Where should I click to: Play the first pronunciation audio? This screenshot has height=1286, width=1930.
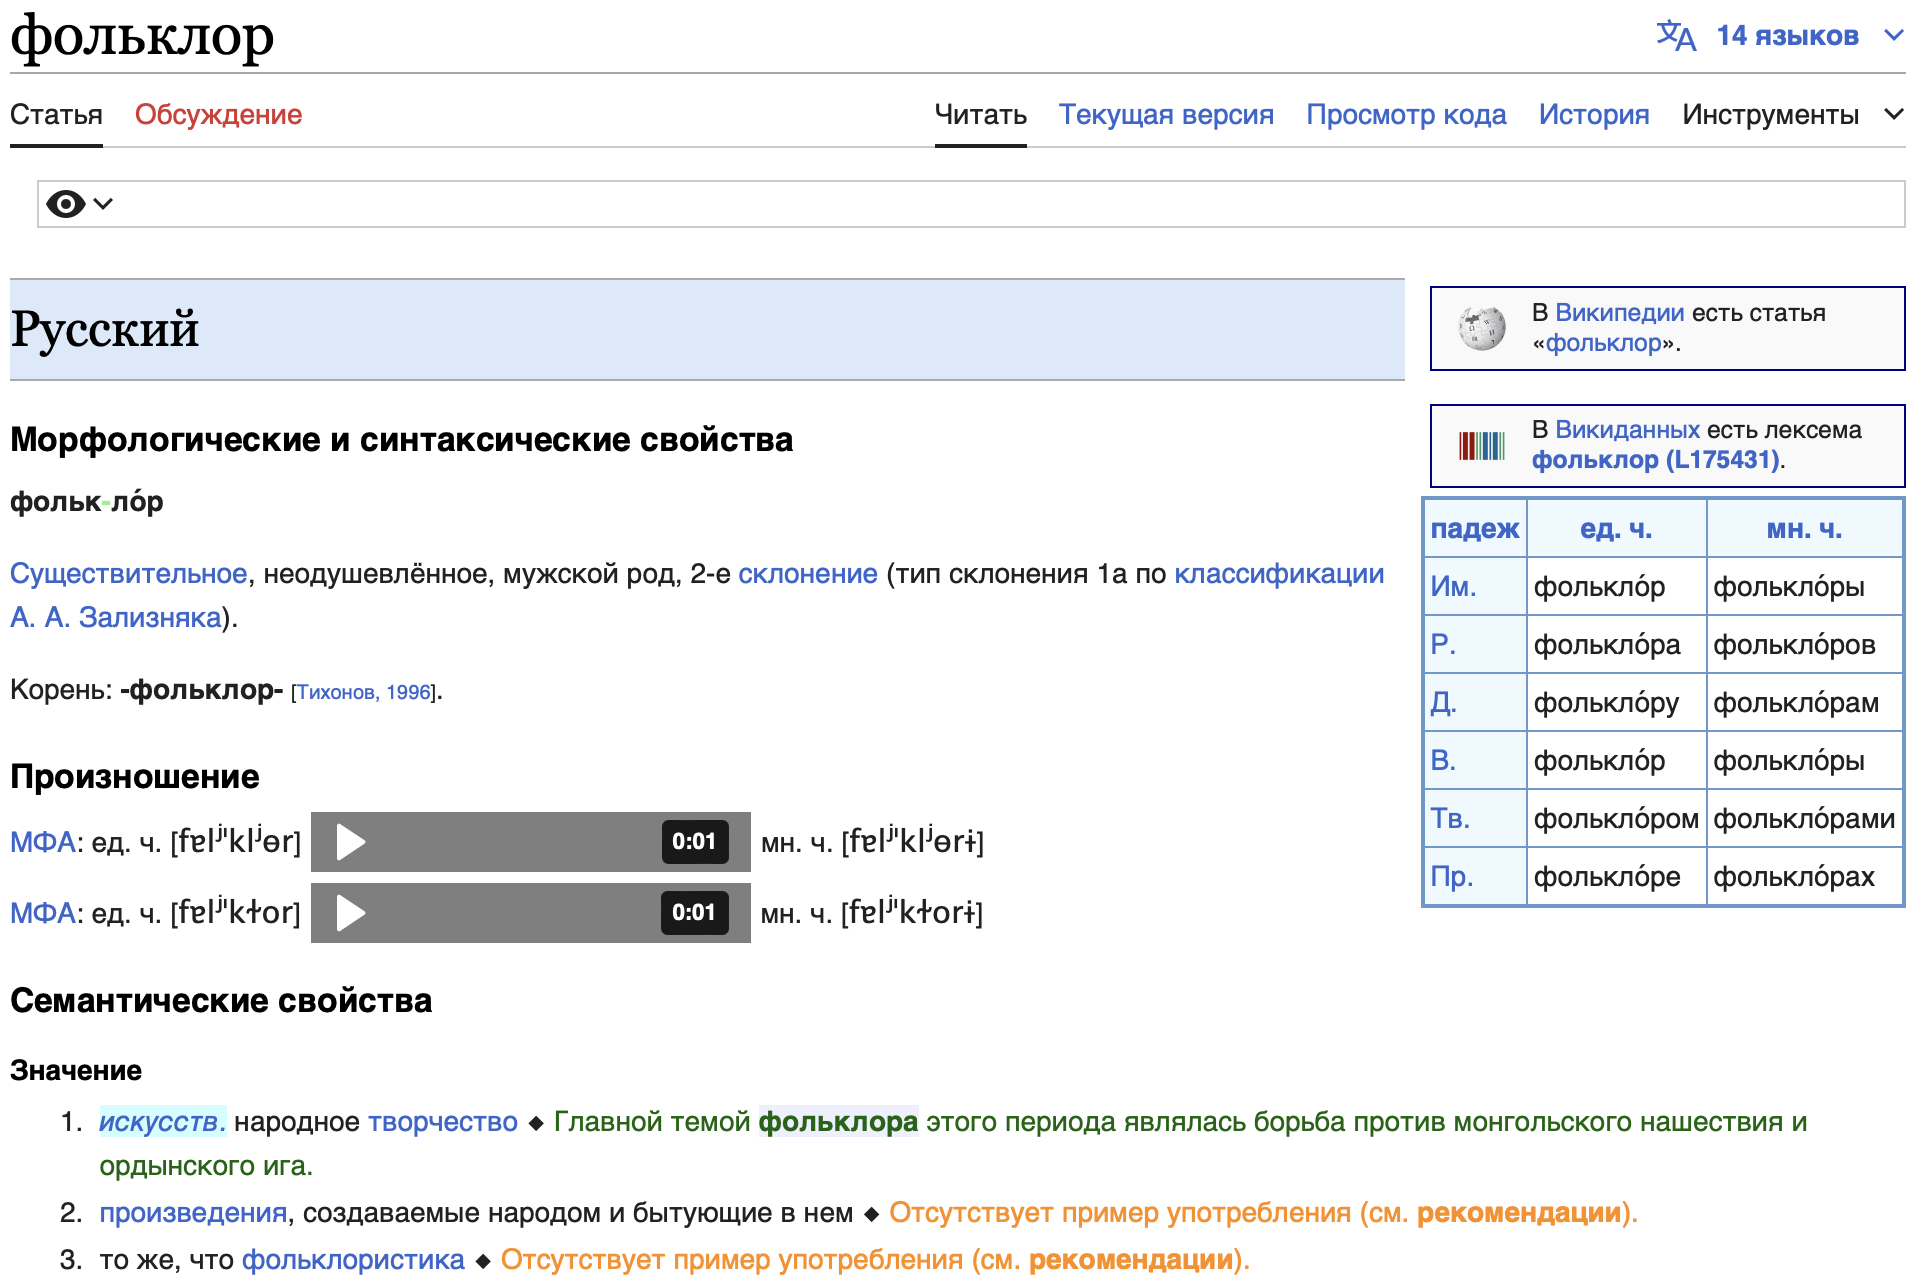pos(350,842)
